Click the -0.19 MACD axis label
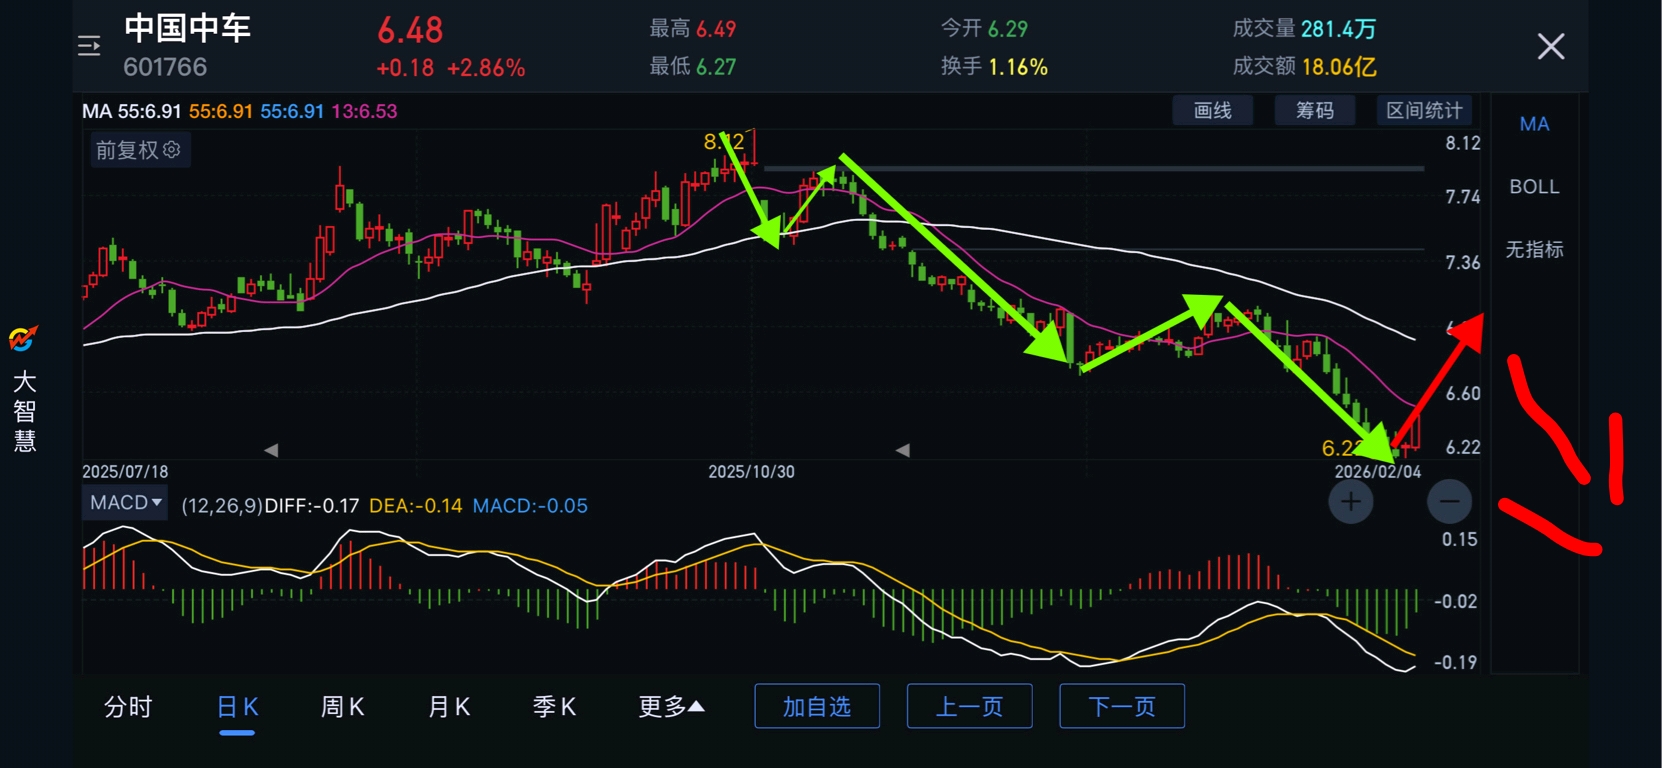Viewport: 1662px width, 768px height. [x=1455, y=662]
